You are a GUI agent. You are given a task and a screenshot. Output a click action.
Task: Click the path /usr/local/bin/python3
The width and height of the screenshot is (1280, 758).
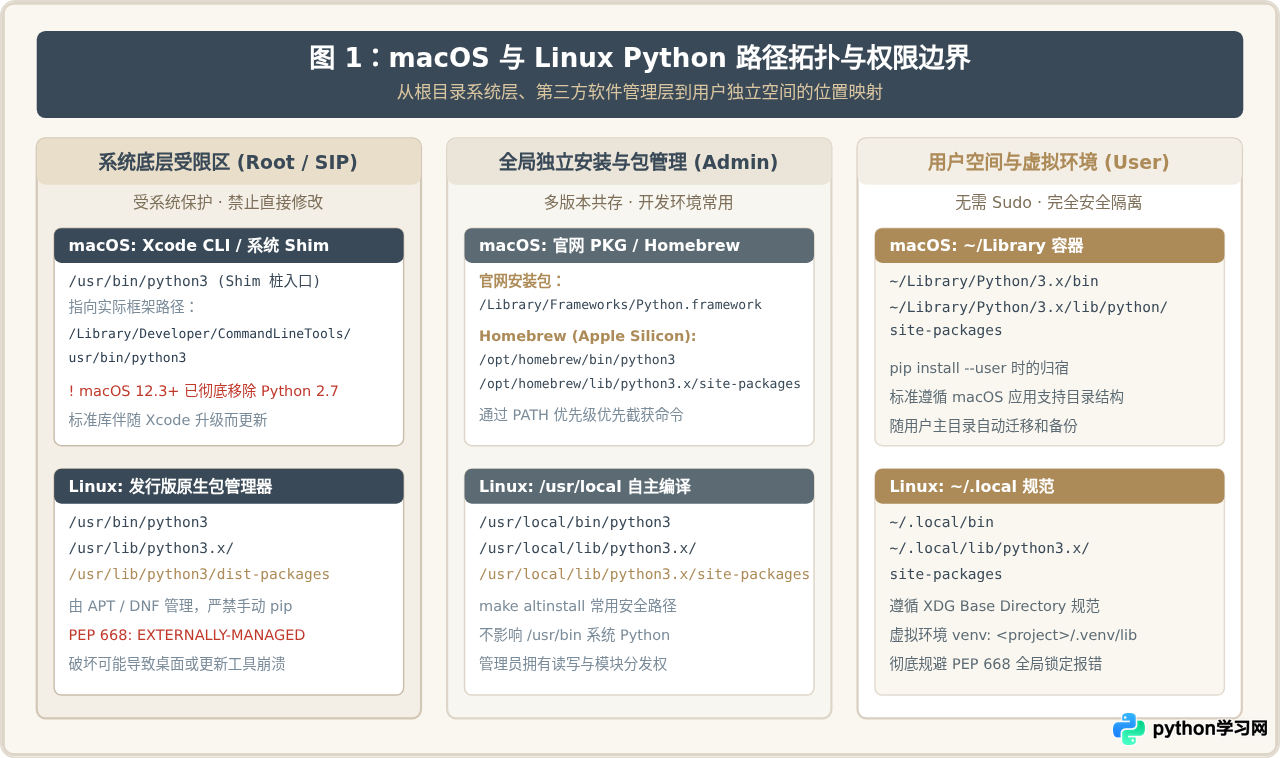coord(575,522)
